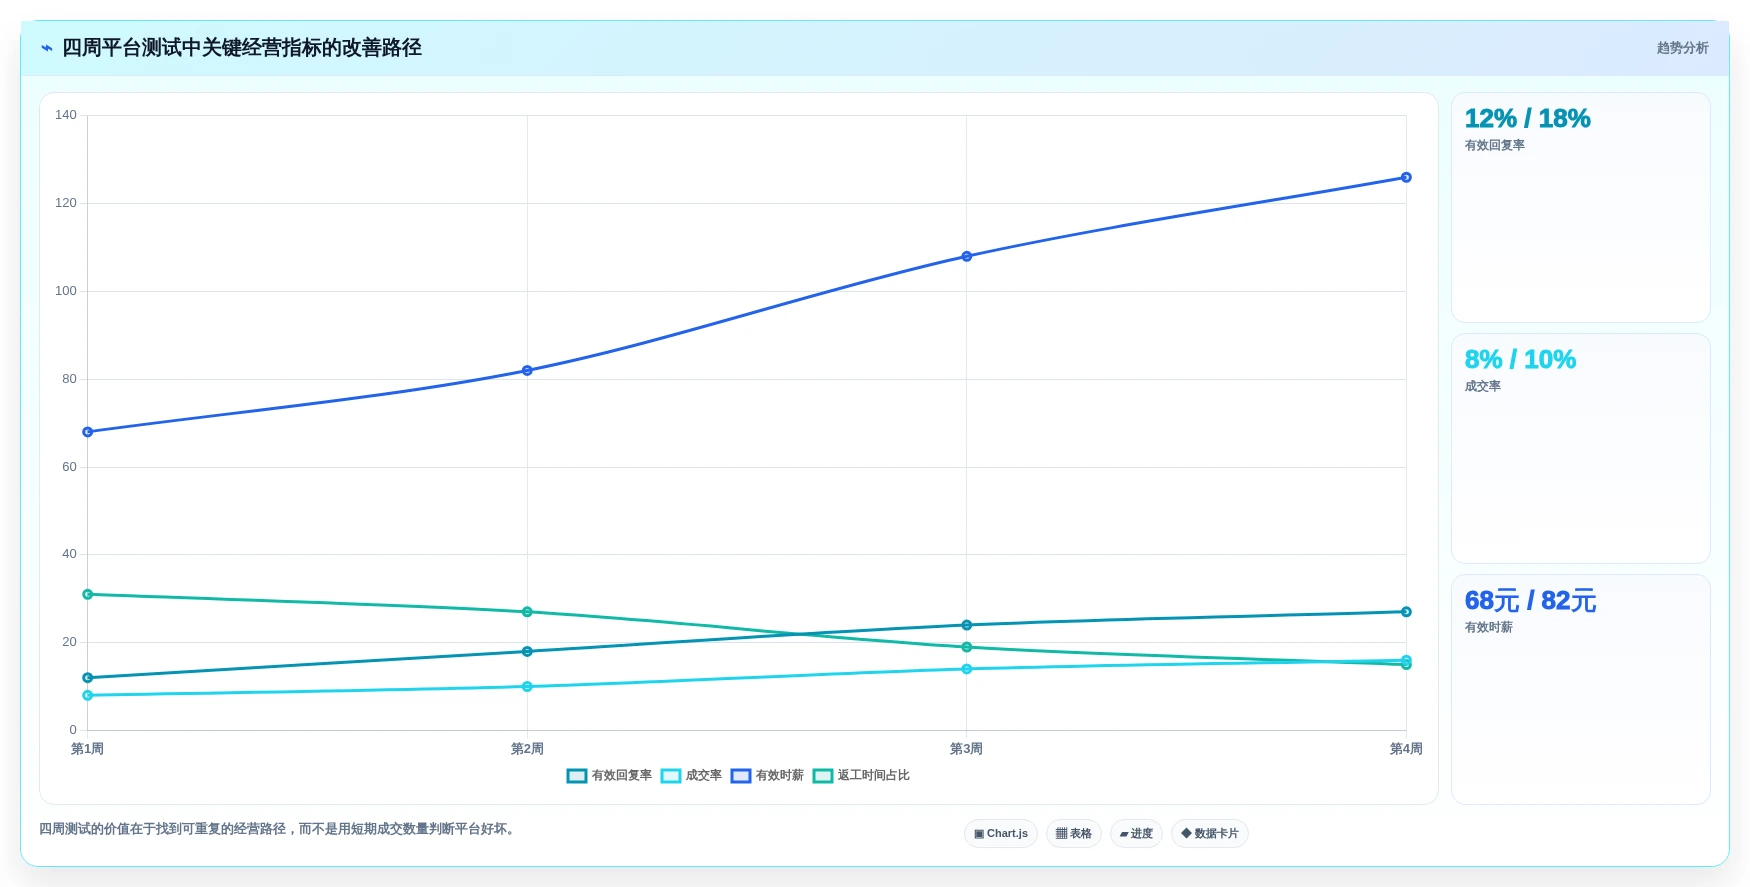Click the 第2周 axis label
The width and height of the screenshot is (1750, 887).
click(527, 749)
